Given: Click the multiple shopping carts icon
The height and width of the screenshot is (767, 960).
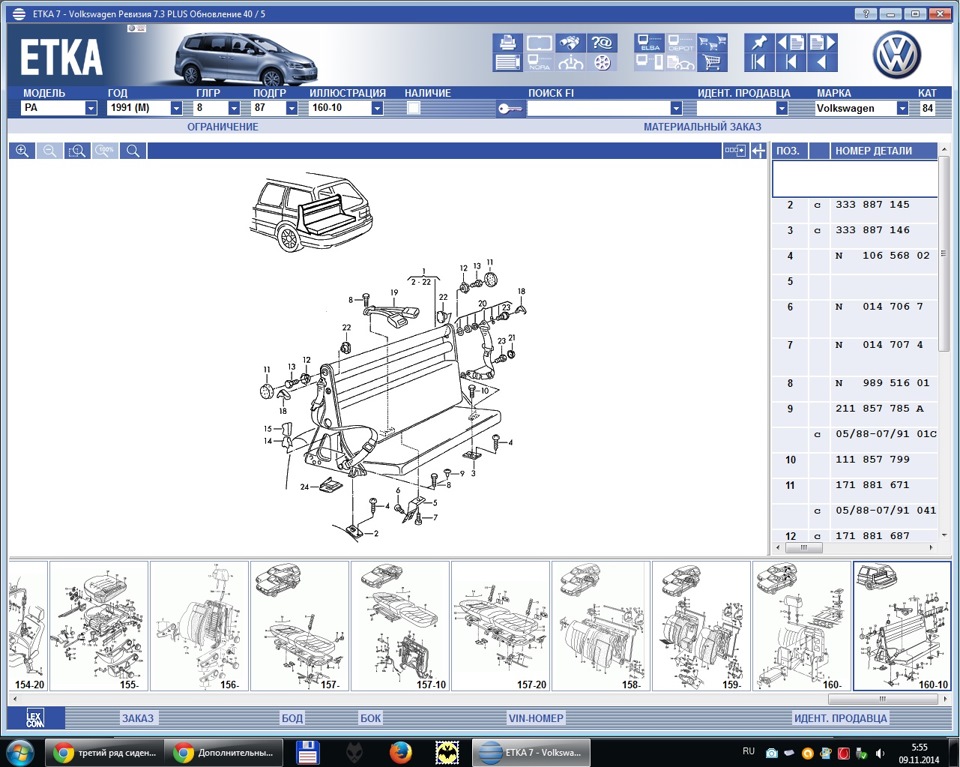Looking at the screenshot, I should [712, 43].
